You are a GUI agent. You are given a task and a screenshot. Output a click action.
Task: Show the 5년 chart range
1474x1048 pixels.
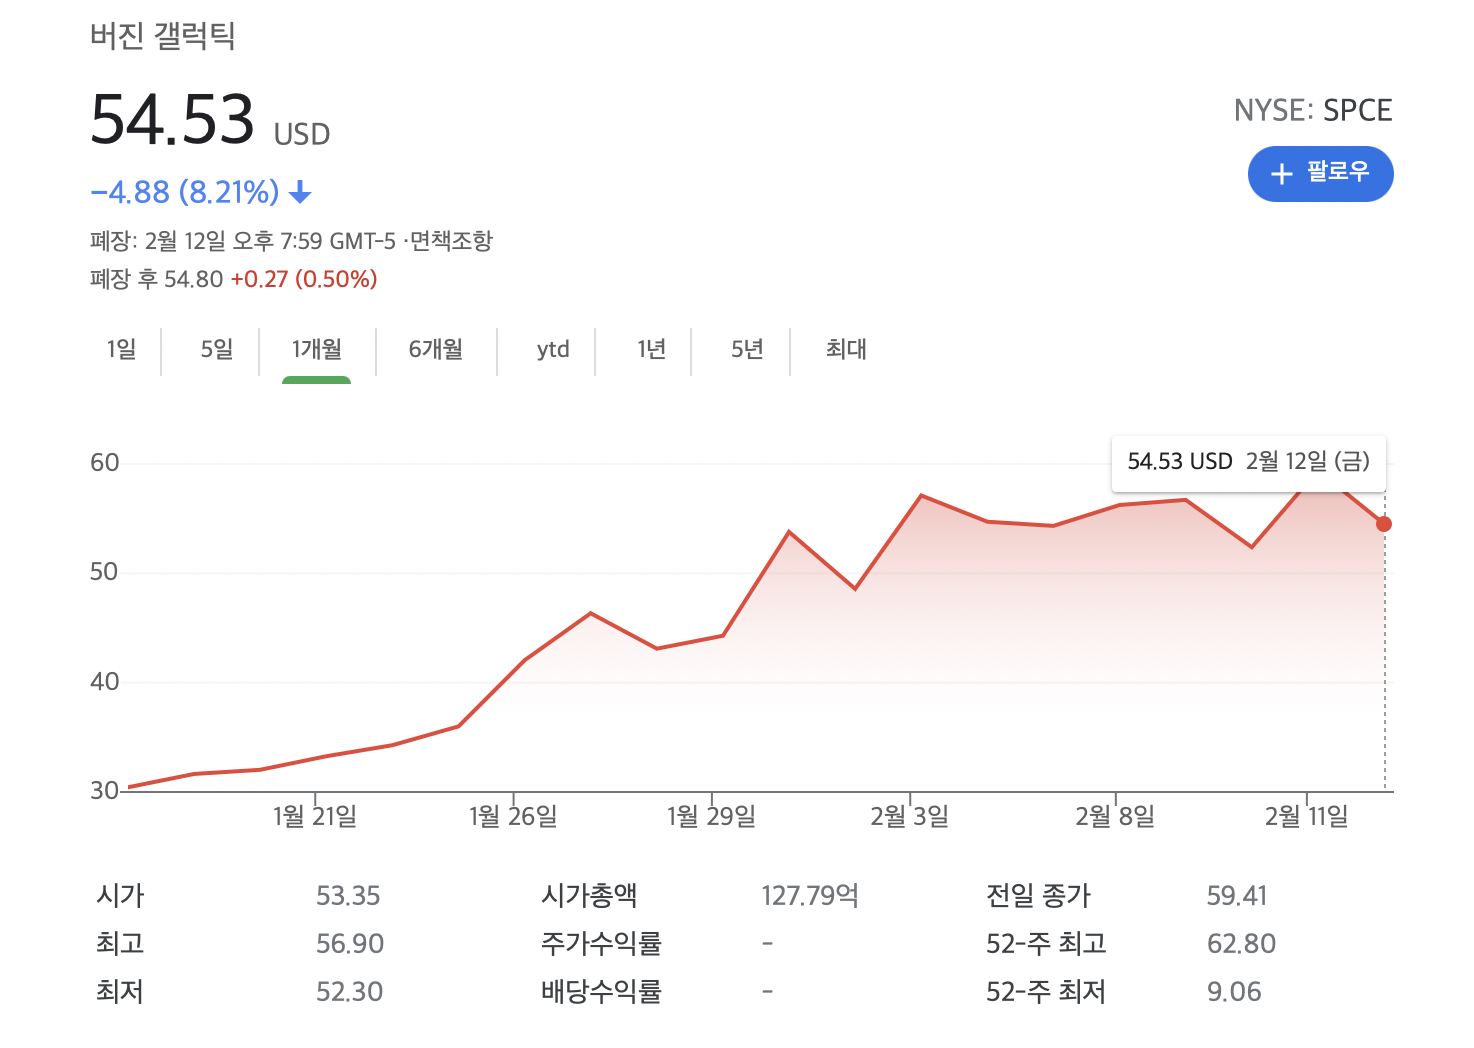747,349
